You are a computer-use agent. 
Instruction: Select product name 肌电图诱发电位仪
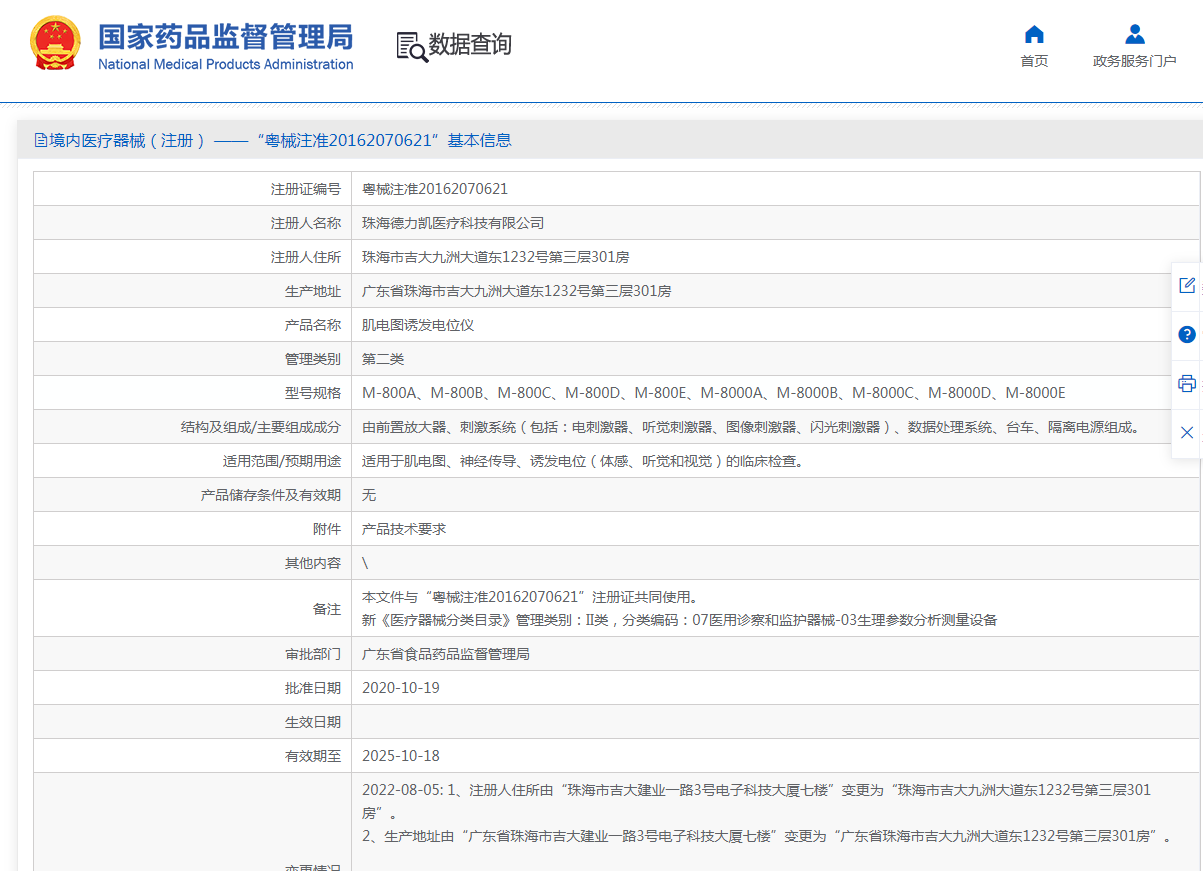click(x=418, y=325)
